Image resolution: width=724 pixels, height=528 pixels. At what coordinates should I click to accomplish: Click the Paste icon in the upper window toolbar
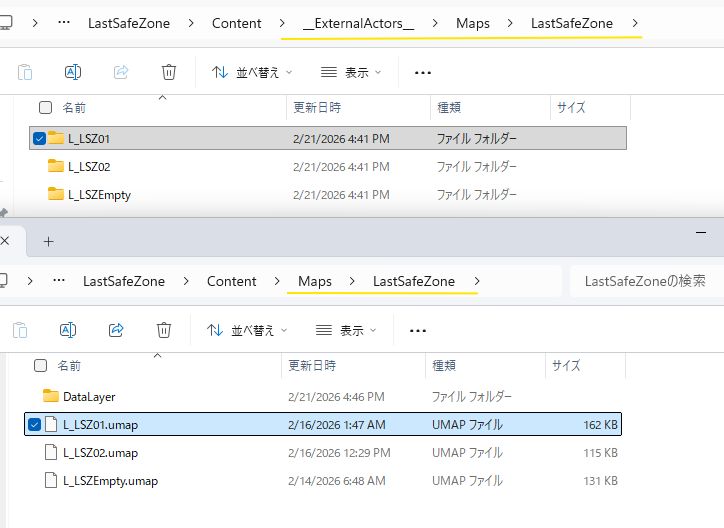(x=25, y=72)
